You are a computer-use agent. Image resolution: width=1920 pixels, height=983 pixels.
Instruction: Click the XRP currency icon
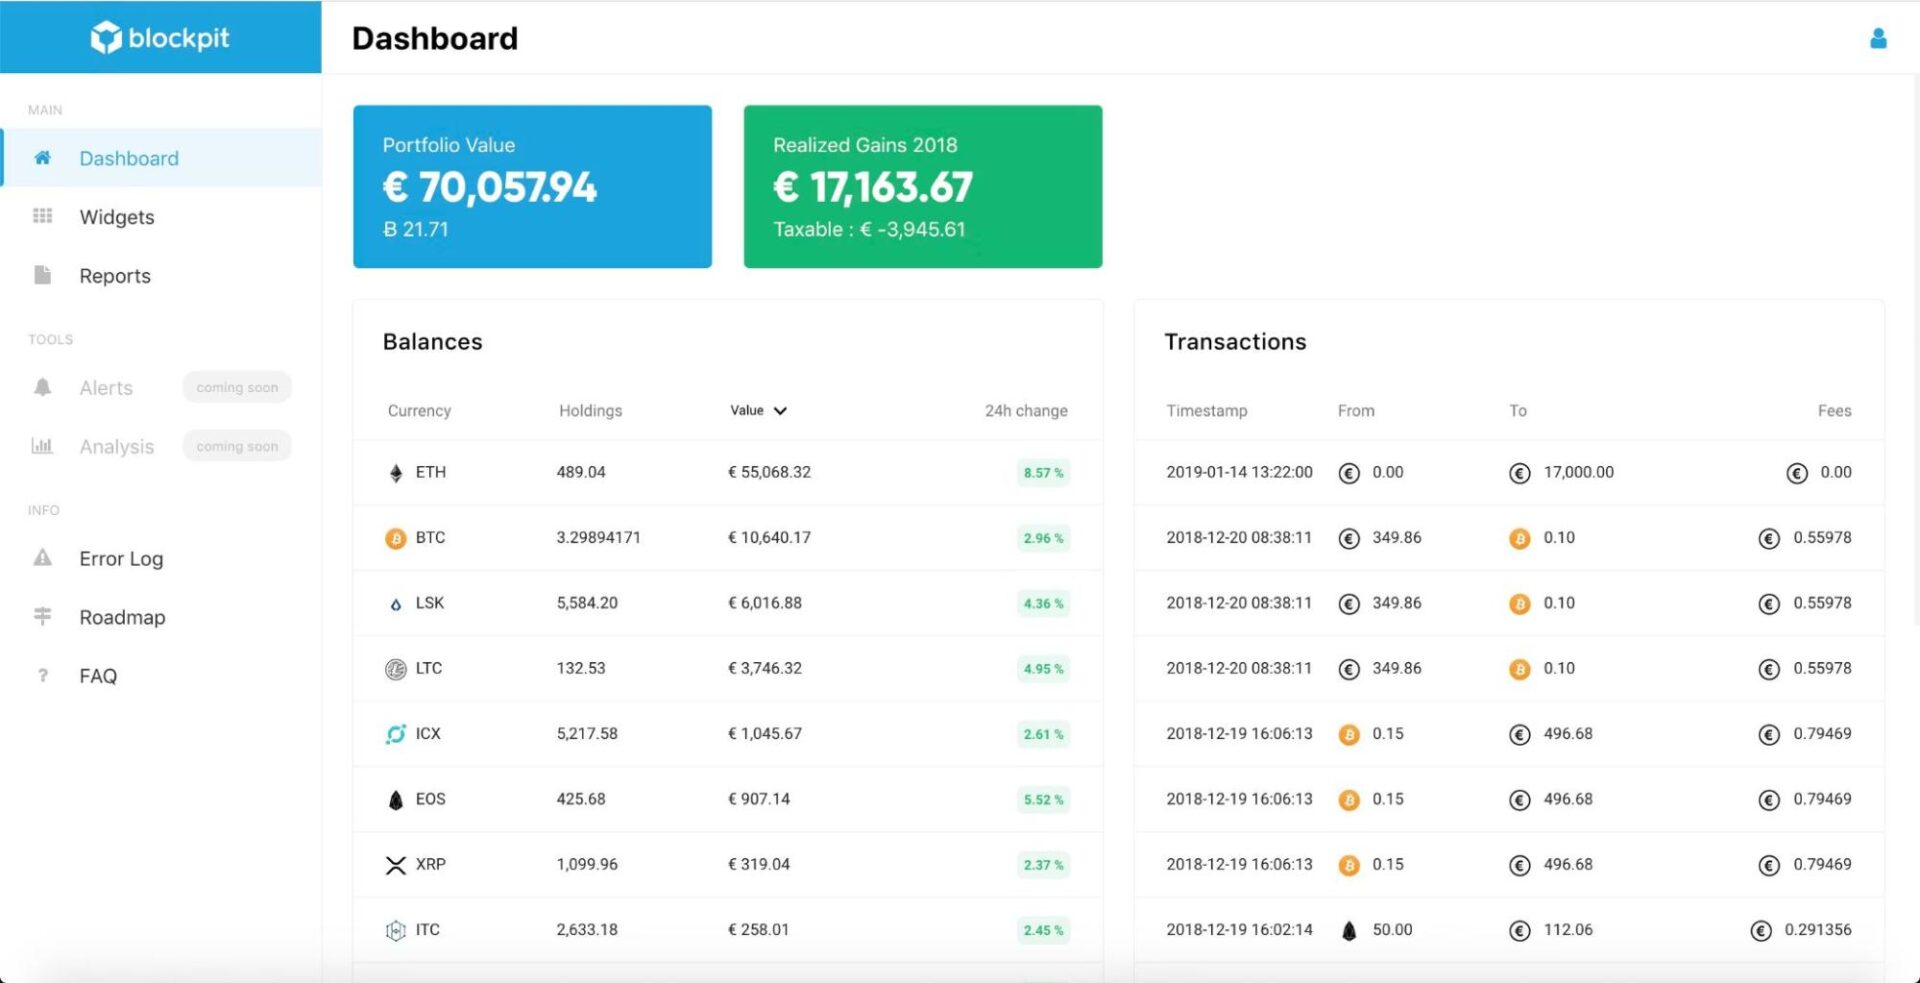click(x=396, y=865)
